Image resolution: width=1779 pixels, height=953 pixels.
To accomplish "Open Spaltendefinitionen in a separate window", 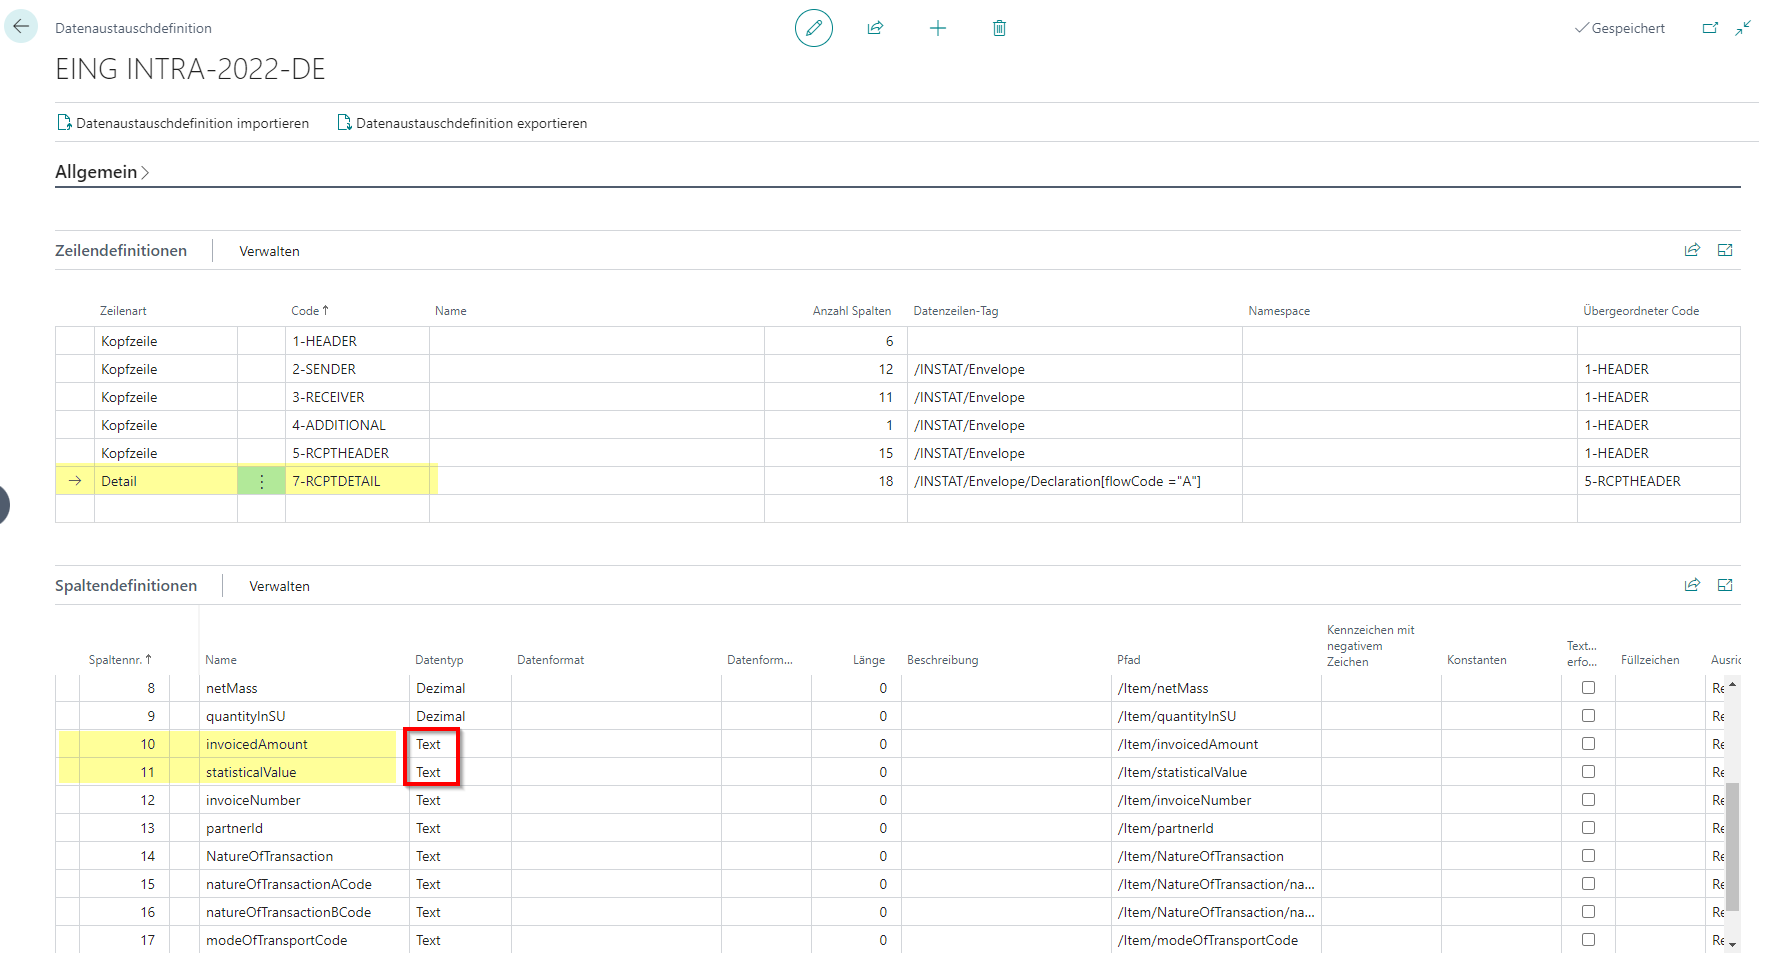I will pyautogui.click(x=1725, y=584).
